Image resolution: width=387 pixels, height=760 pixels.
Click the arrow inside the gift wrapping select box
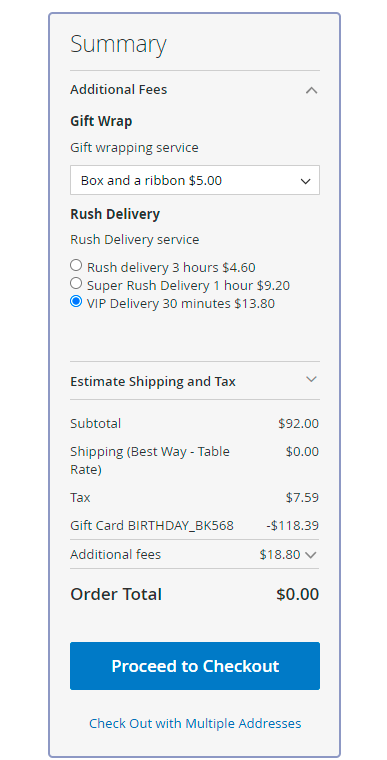coord(305,181)
